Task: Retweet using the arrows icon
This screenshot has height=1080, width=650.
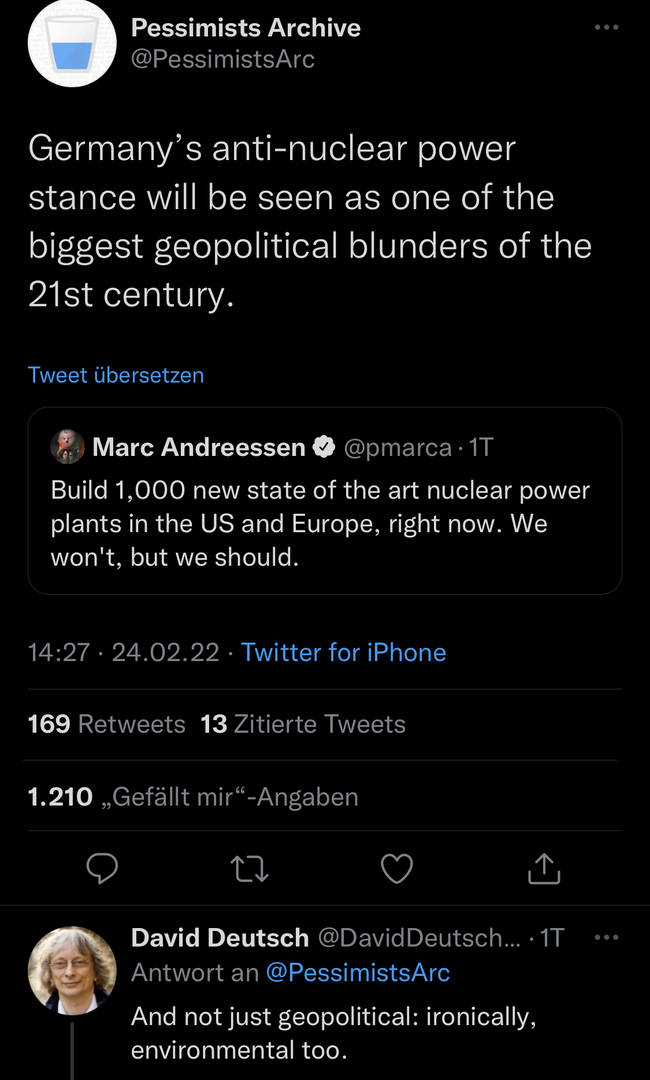Action: (x=251, y=868)
